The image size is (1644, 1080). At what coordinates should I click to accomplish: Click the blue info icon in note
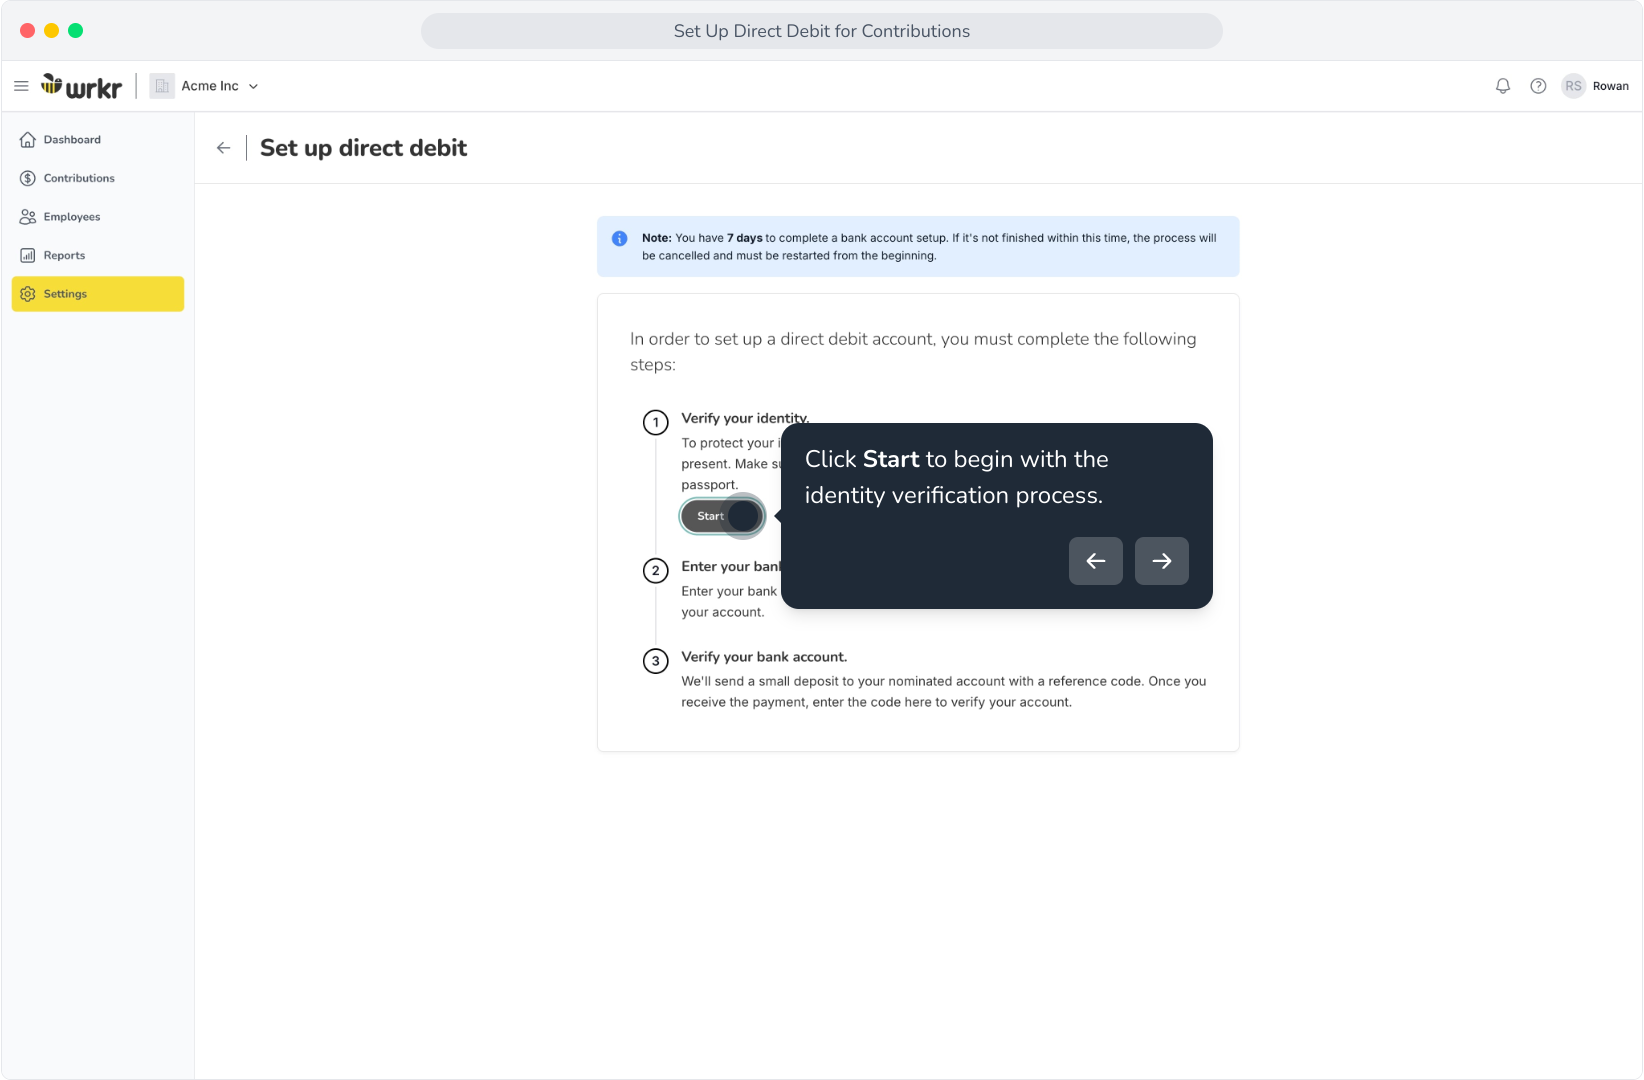619,238
